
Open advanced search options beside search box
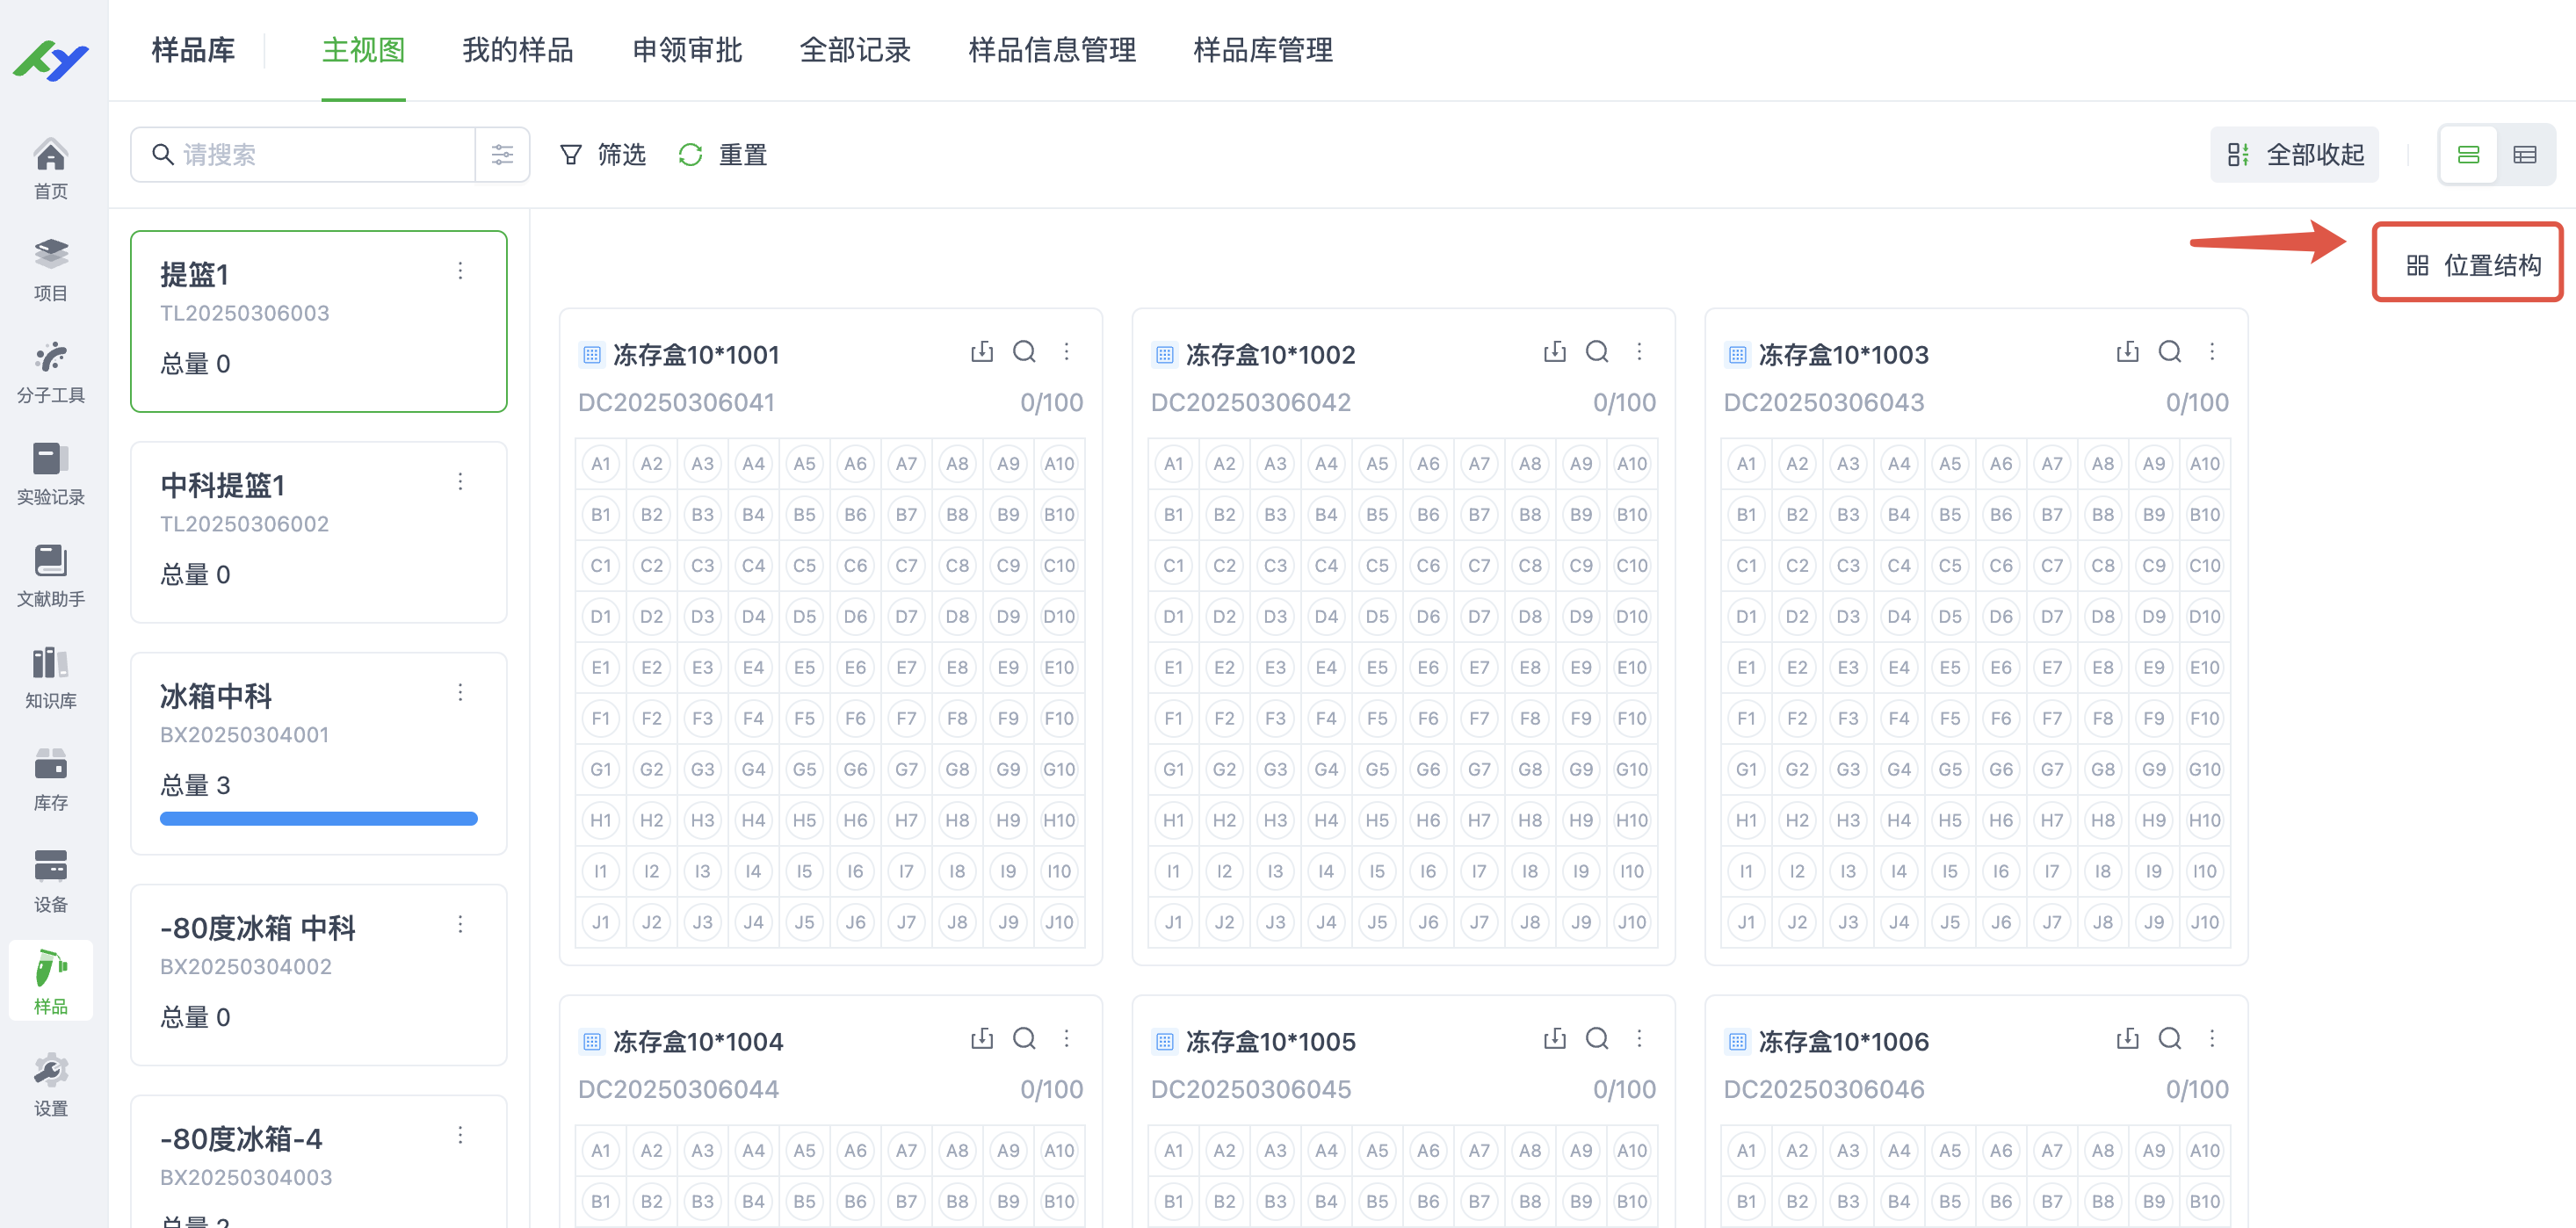tap(502, 154)
